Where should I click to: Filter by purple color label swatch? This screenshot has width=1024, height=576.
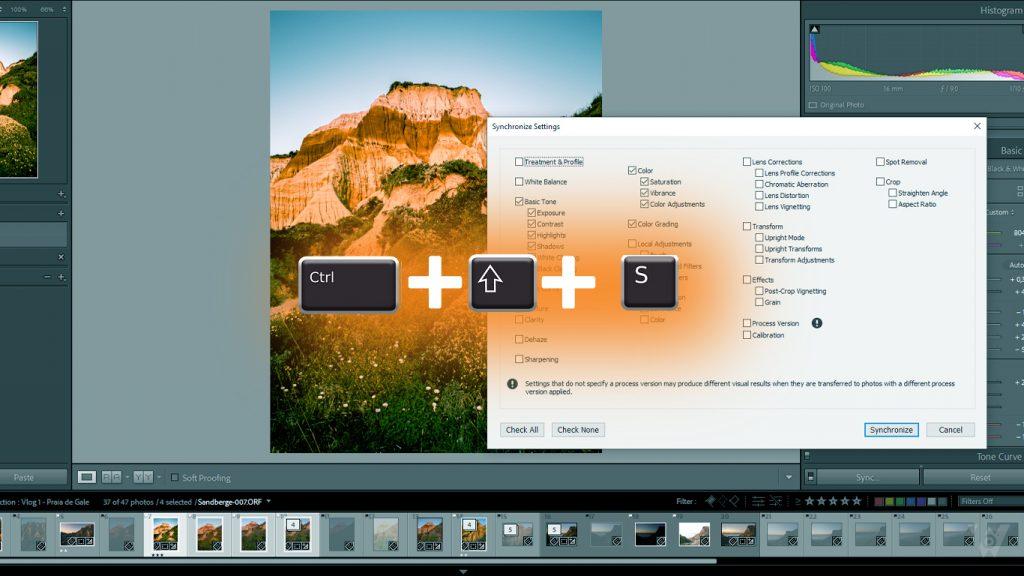(x=921, y=501)
